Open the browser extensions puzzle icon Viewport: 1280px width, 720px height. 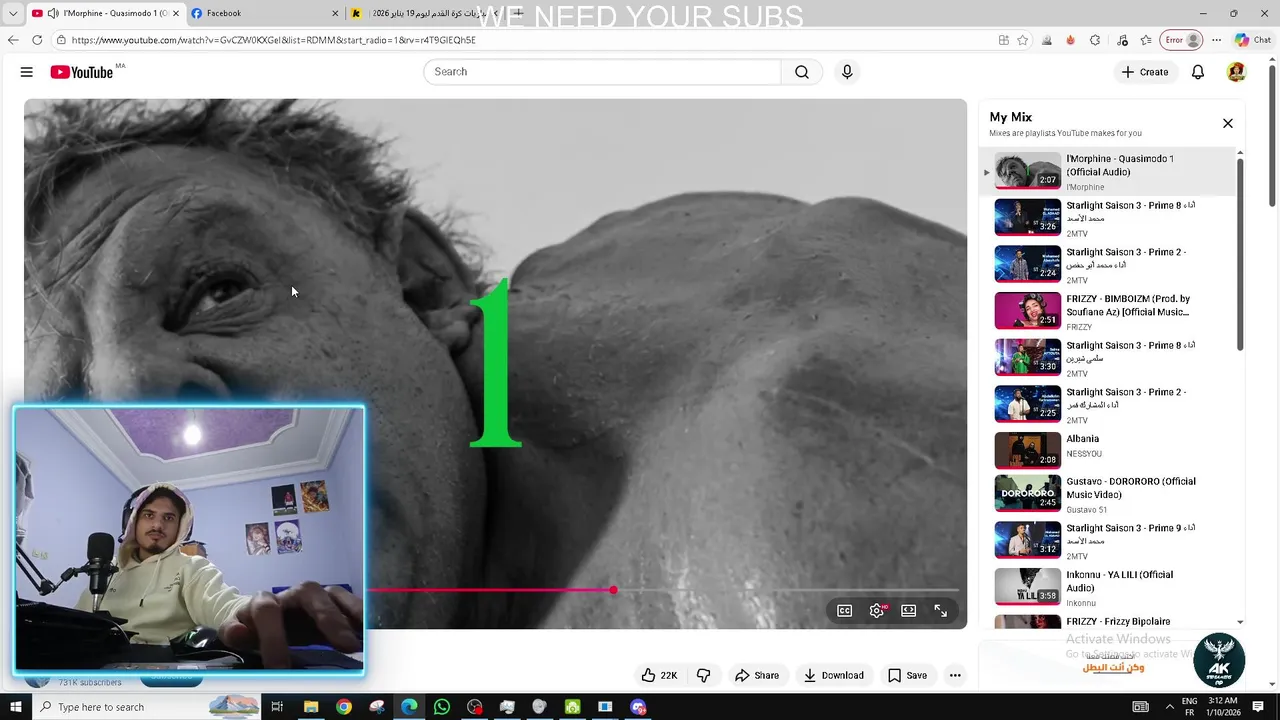[x=1095, y=40]
